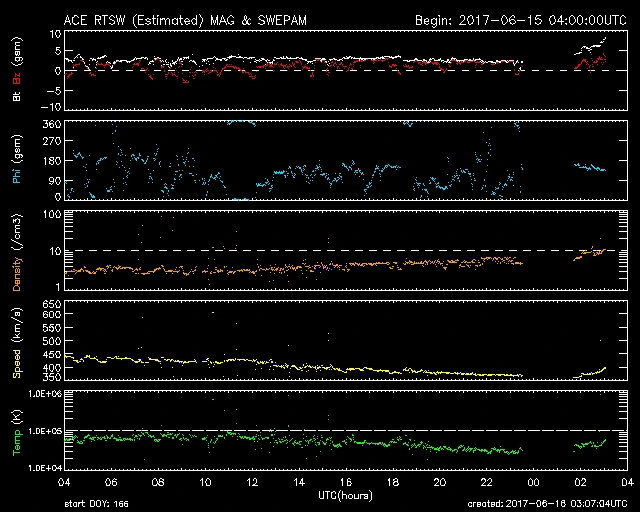Image resolution: width=640 pixels, height=512 pixels.
Task: Click the green Temp (K) axis label
Action: (x=16, y=432)
